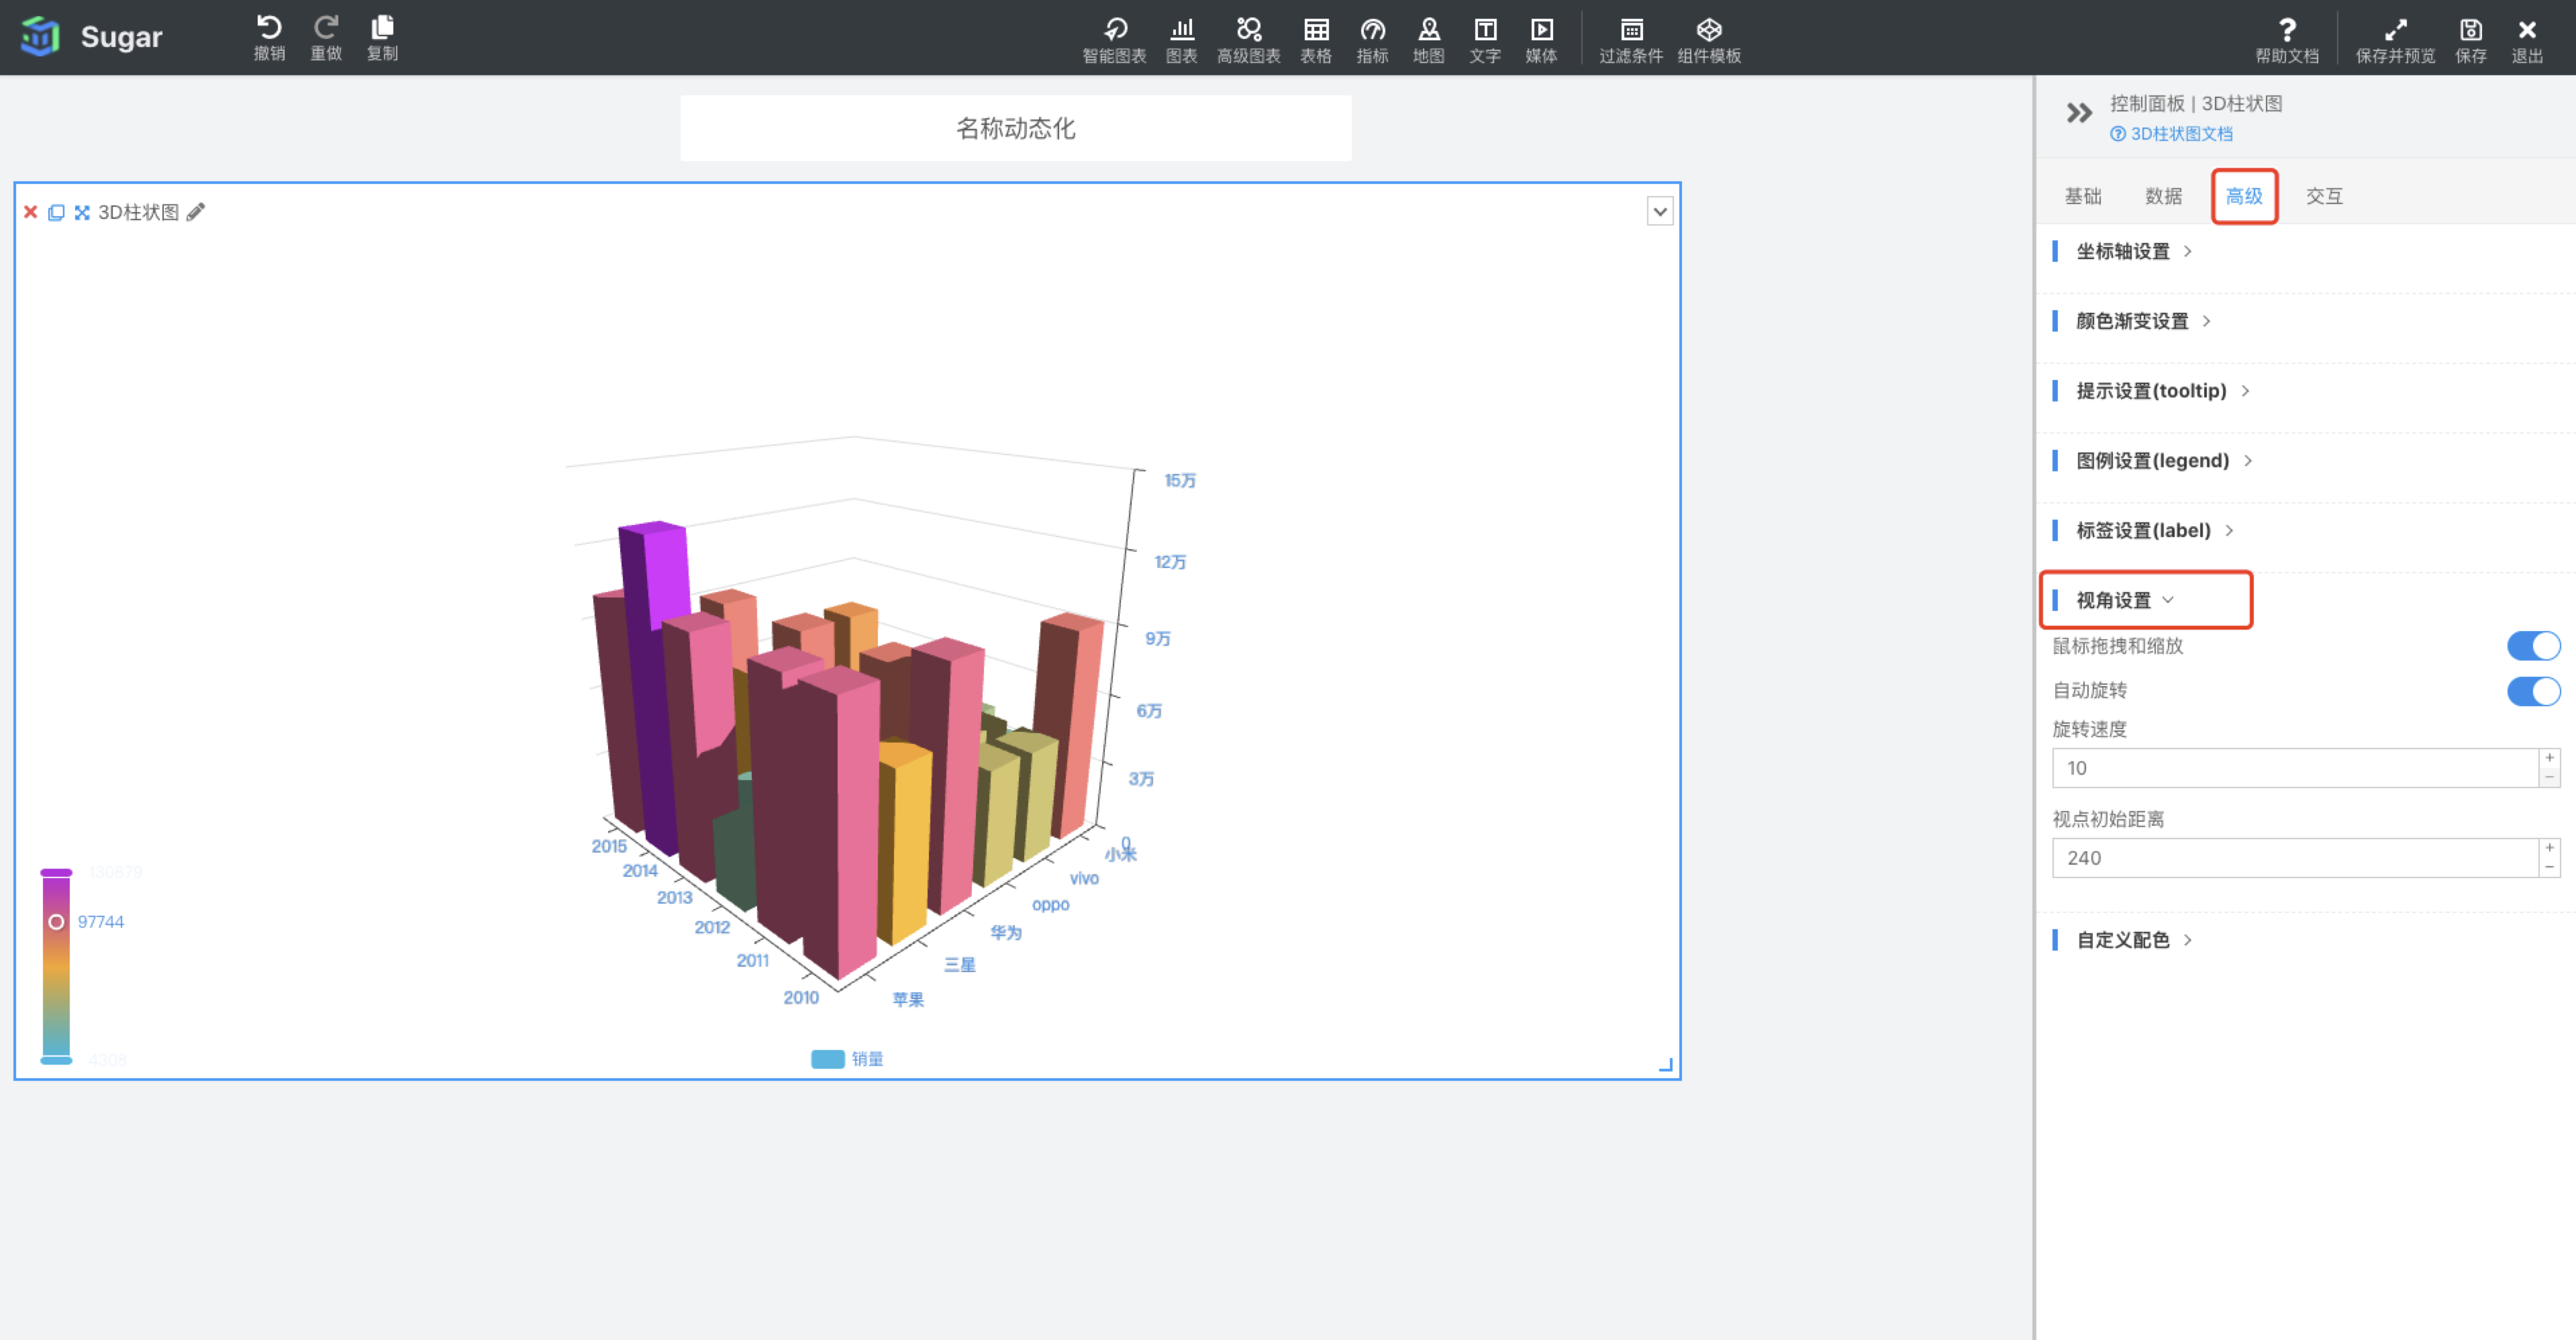Insert a 文字 text component
2576x1340 pixels.
point(1485,40)
